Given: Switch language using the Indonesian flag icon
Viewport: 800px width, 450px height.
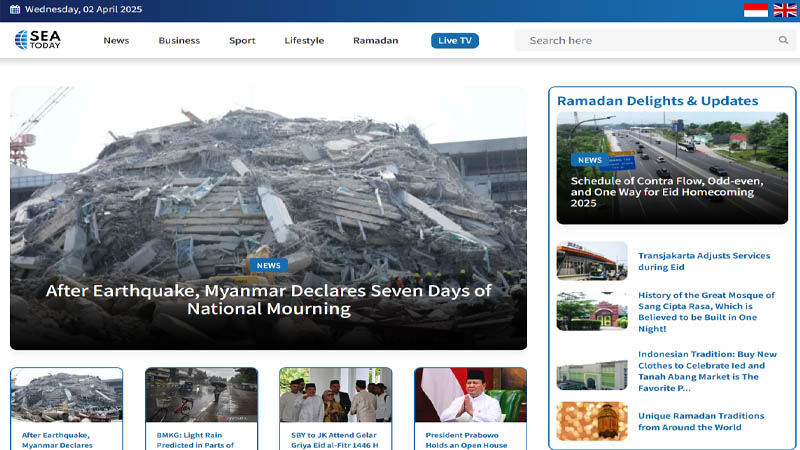Looking at the screenshot, I should (x=756, y=10).
